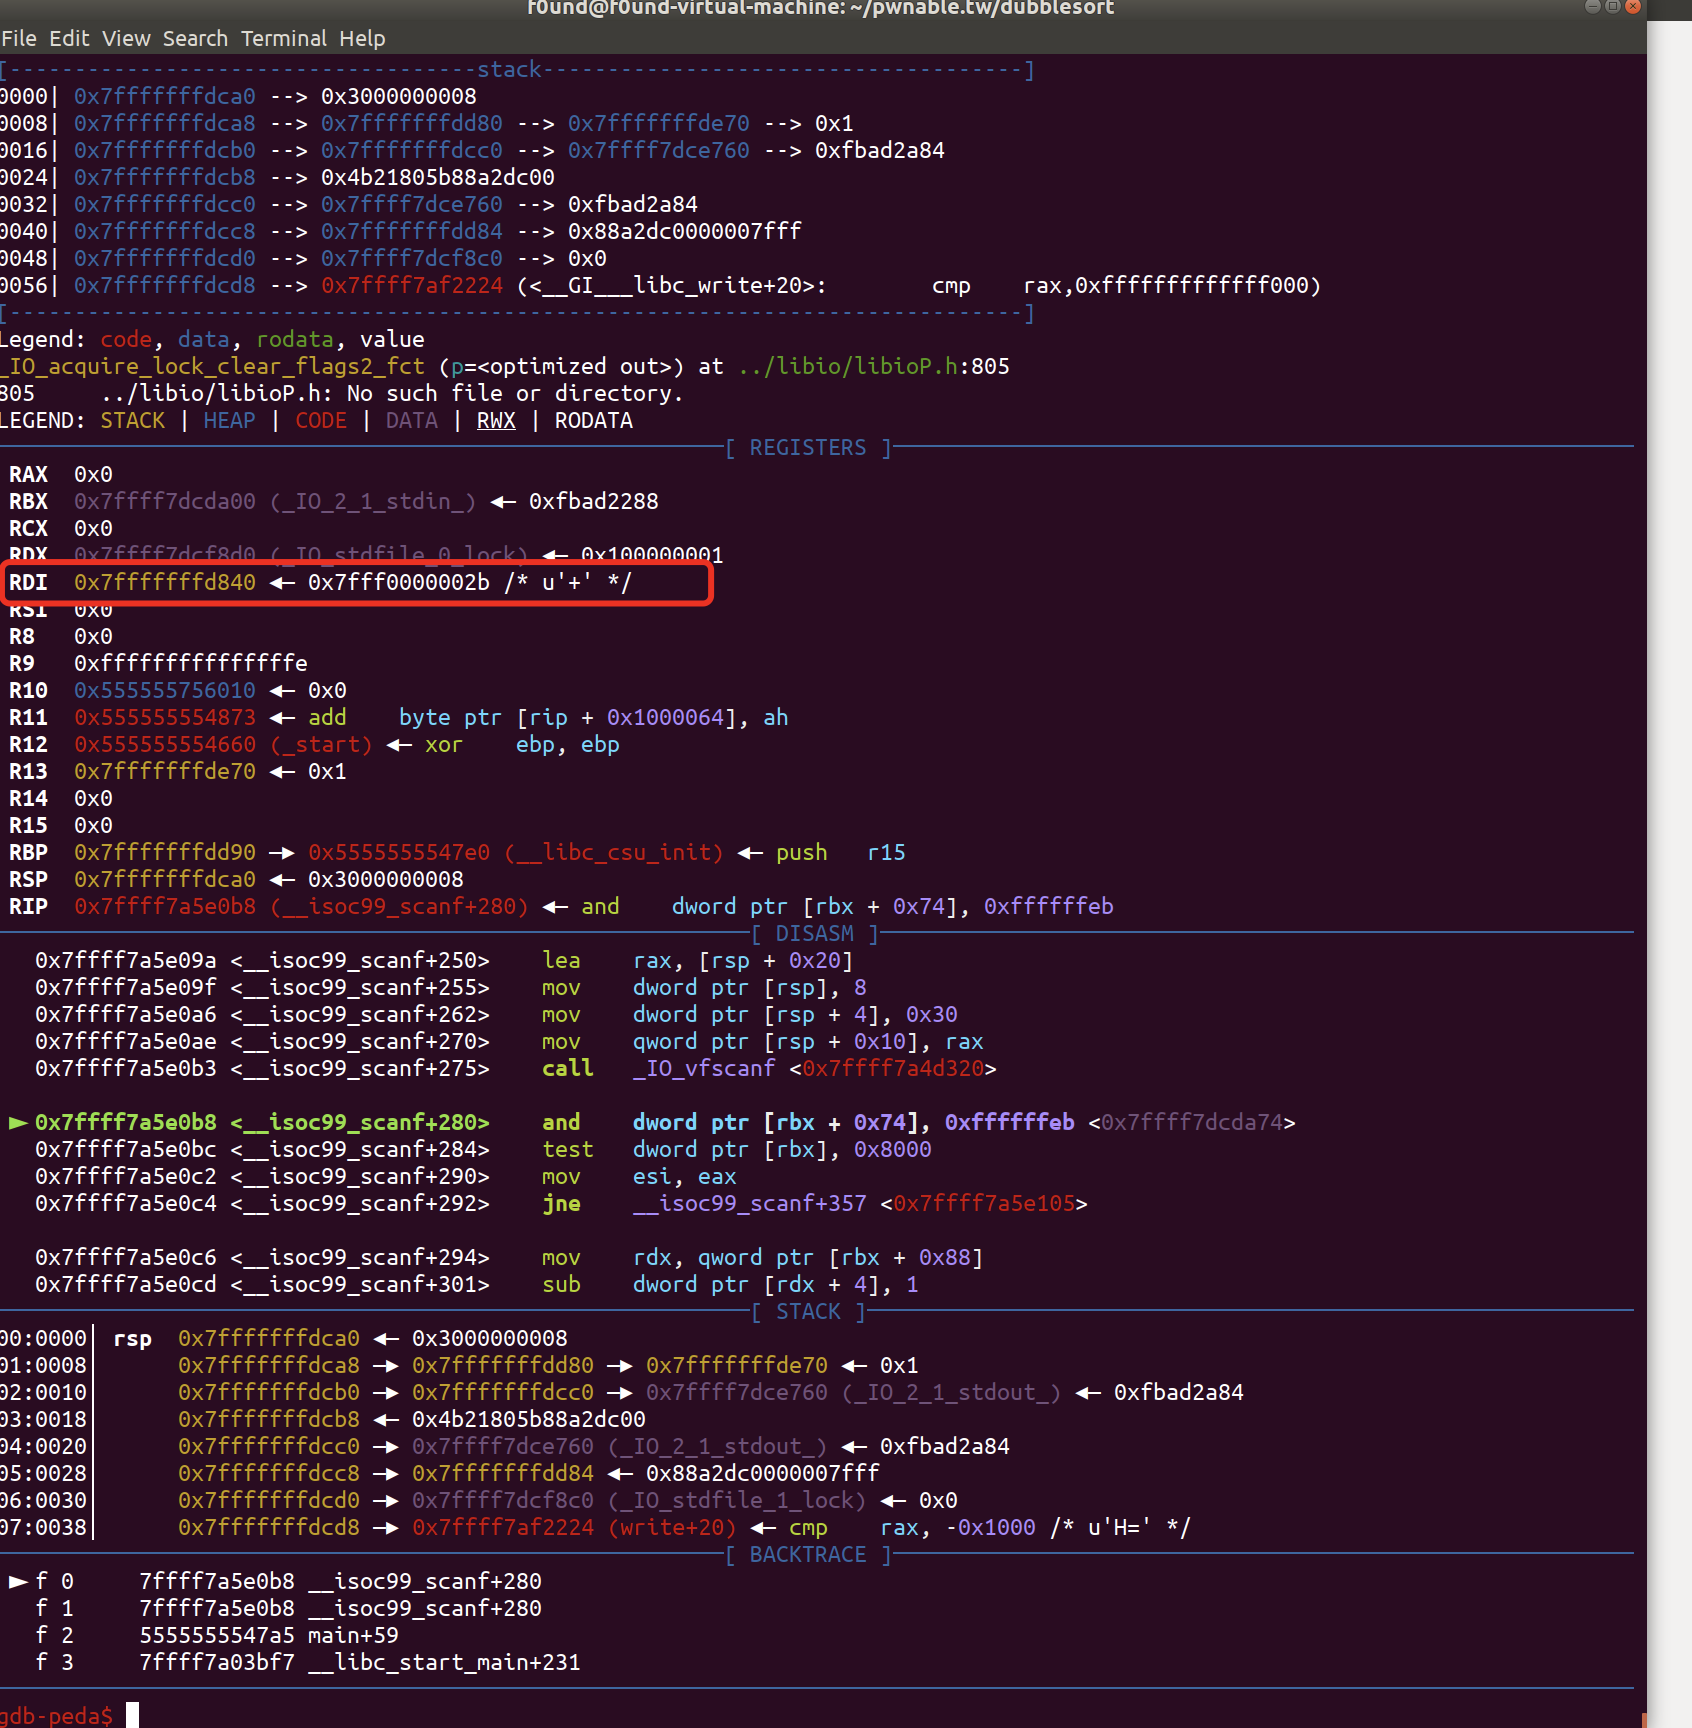Click the _IO_vfscanf call target text
The height and width of the screenshot is (1728, 1692).
click(x=703, y=1068)
